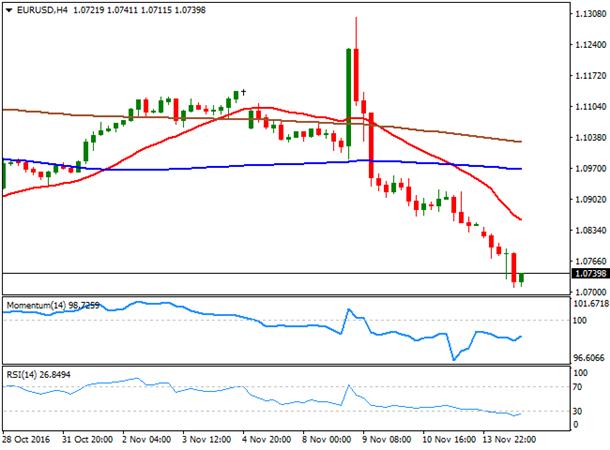Image resolution: width=610 pixels, height=450 pixels.
Task: Click the 1.11720 price axis label
Action: 591,76
